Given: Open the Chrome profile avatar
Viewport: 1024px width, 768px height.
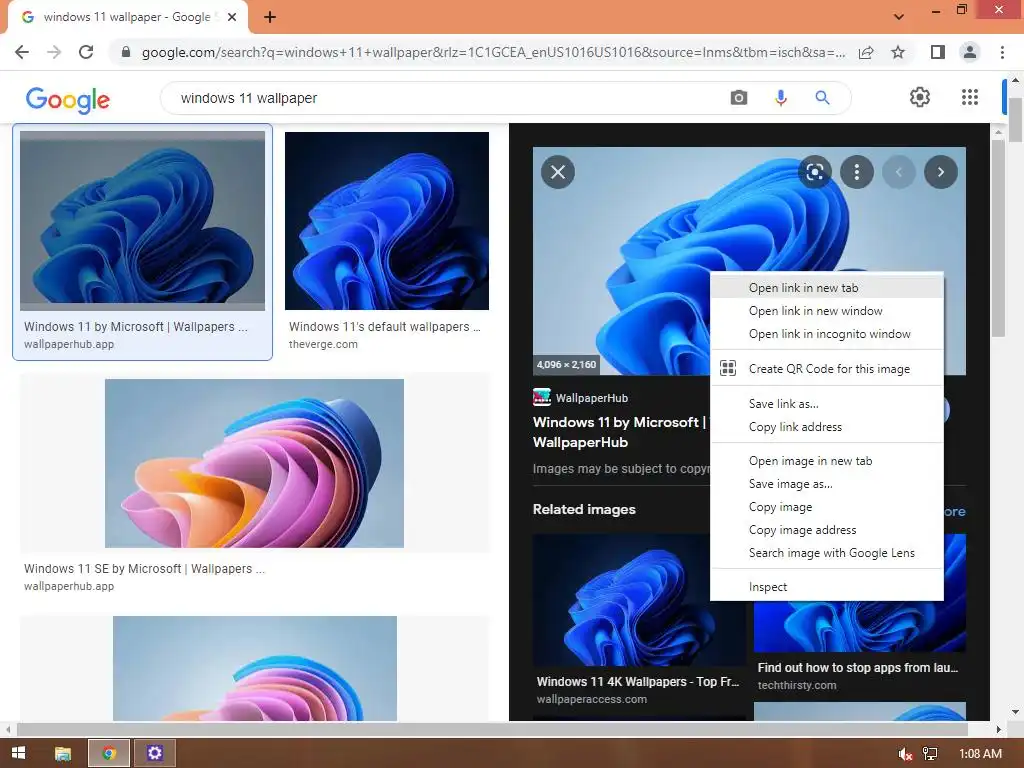Looking at the screenshot, I should [970, 52].
